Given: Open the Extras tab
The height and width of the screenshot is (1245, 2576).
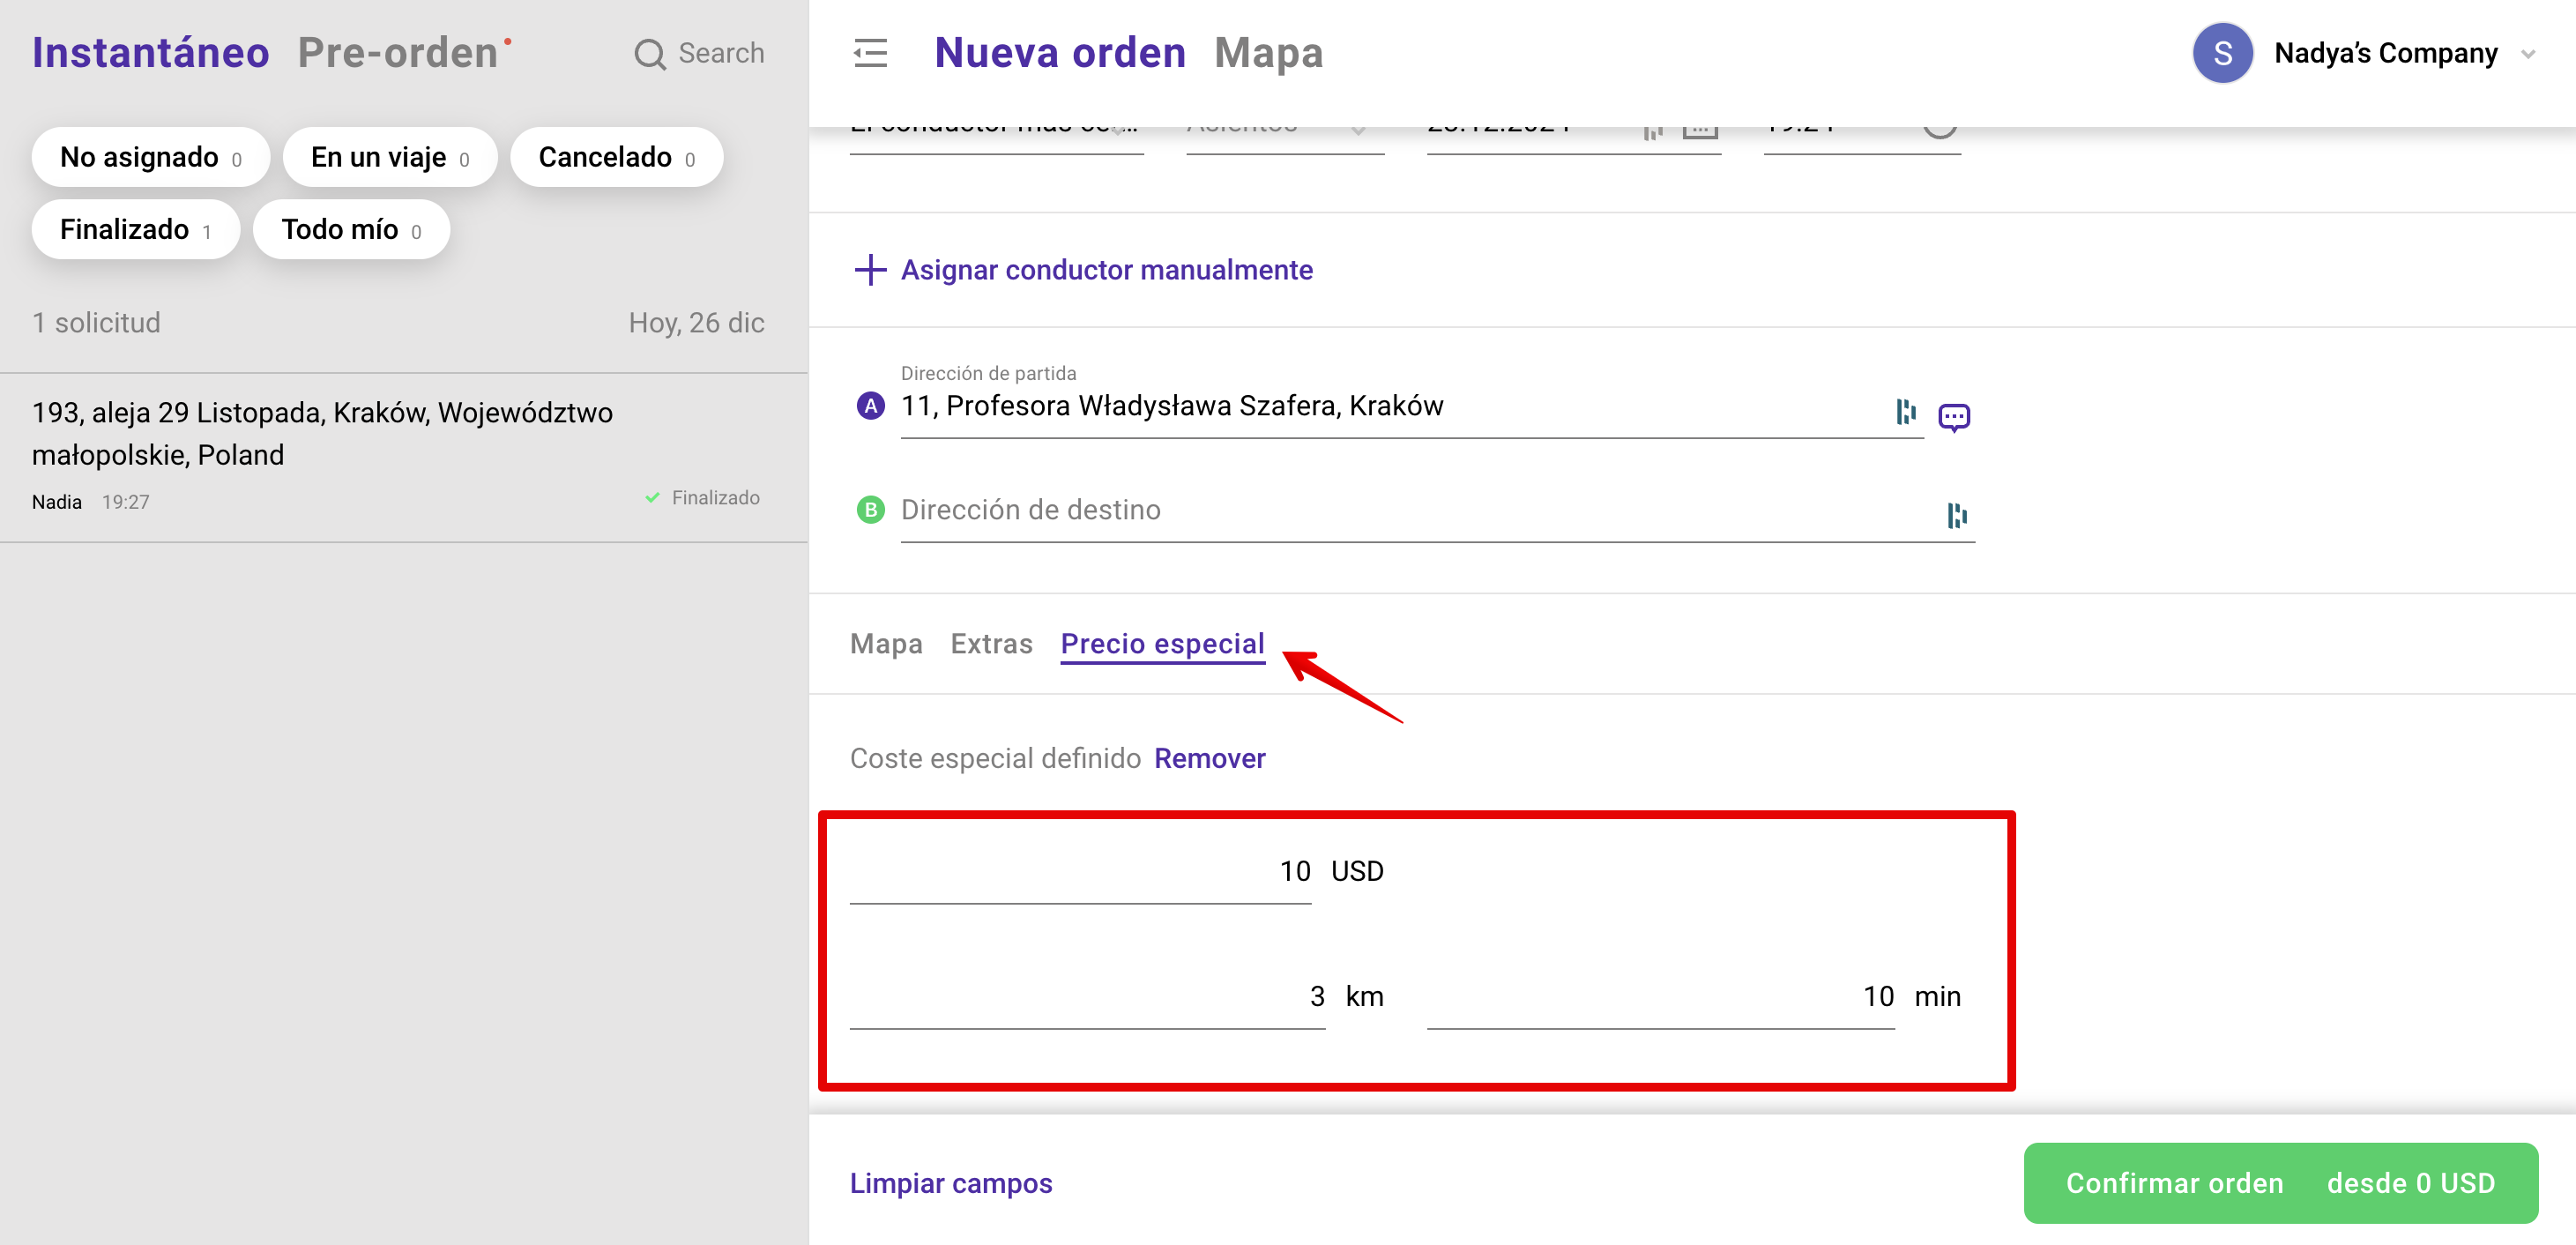Looking at the screenshot, I should 990,644.
